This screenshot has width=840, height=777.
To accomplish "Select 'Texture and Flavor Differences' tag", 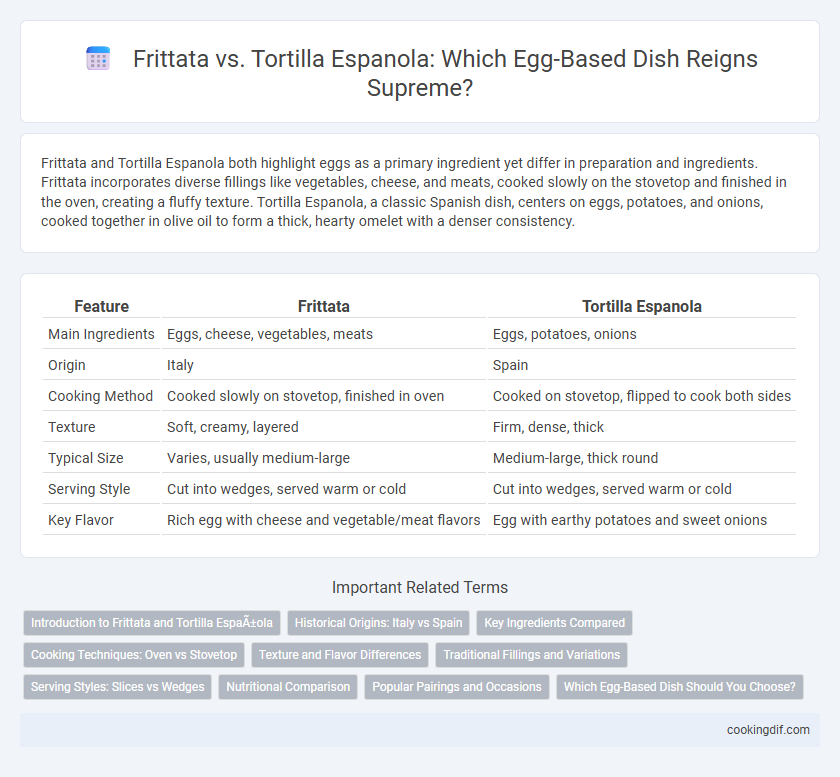I will coord(340,655).
